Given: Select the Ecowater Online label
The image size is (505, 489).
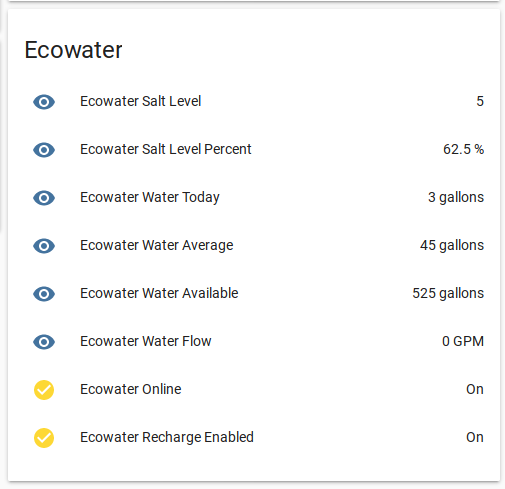Looking at the screenshot, I should (x=131, y=389).
